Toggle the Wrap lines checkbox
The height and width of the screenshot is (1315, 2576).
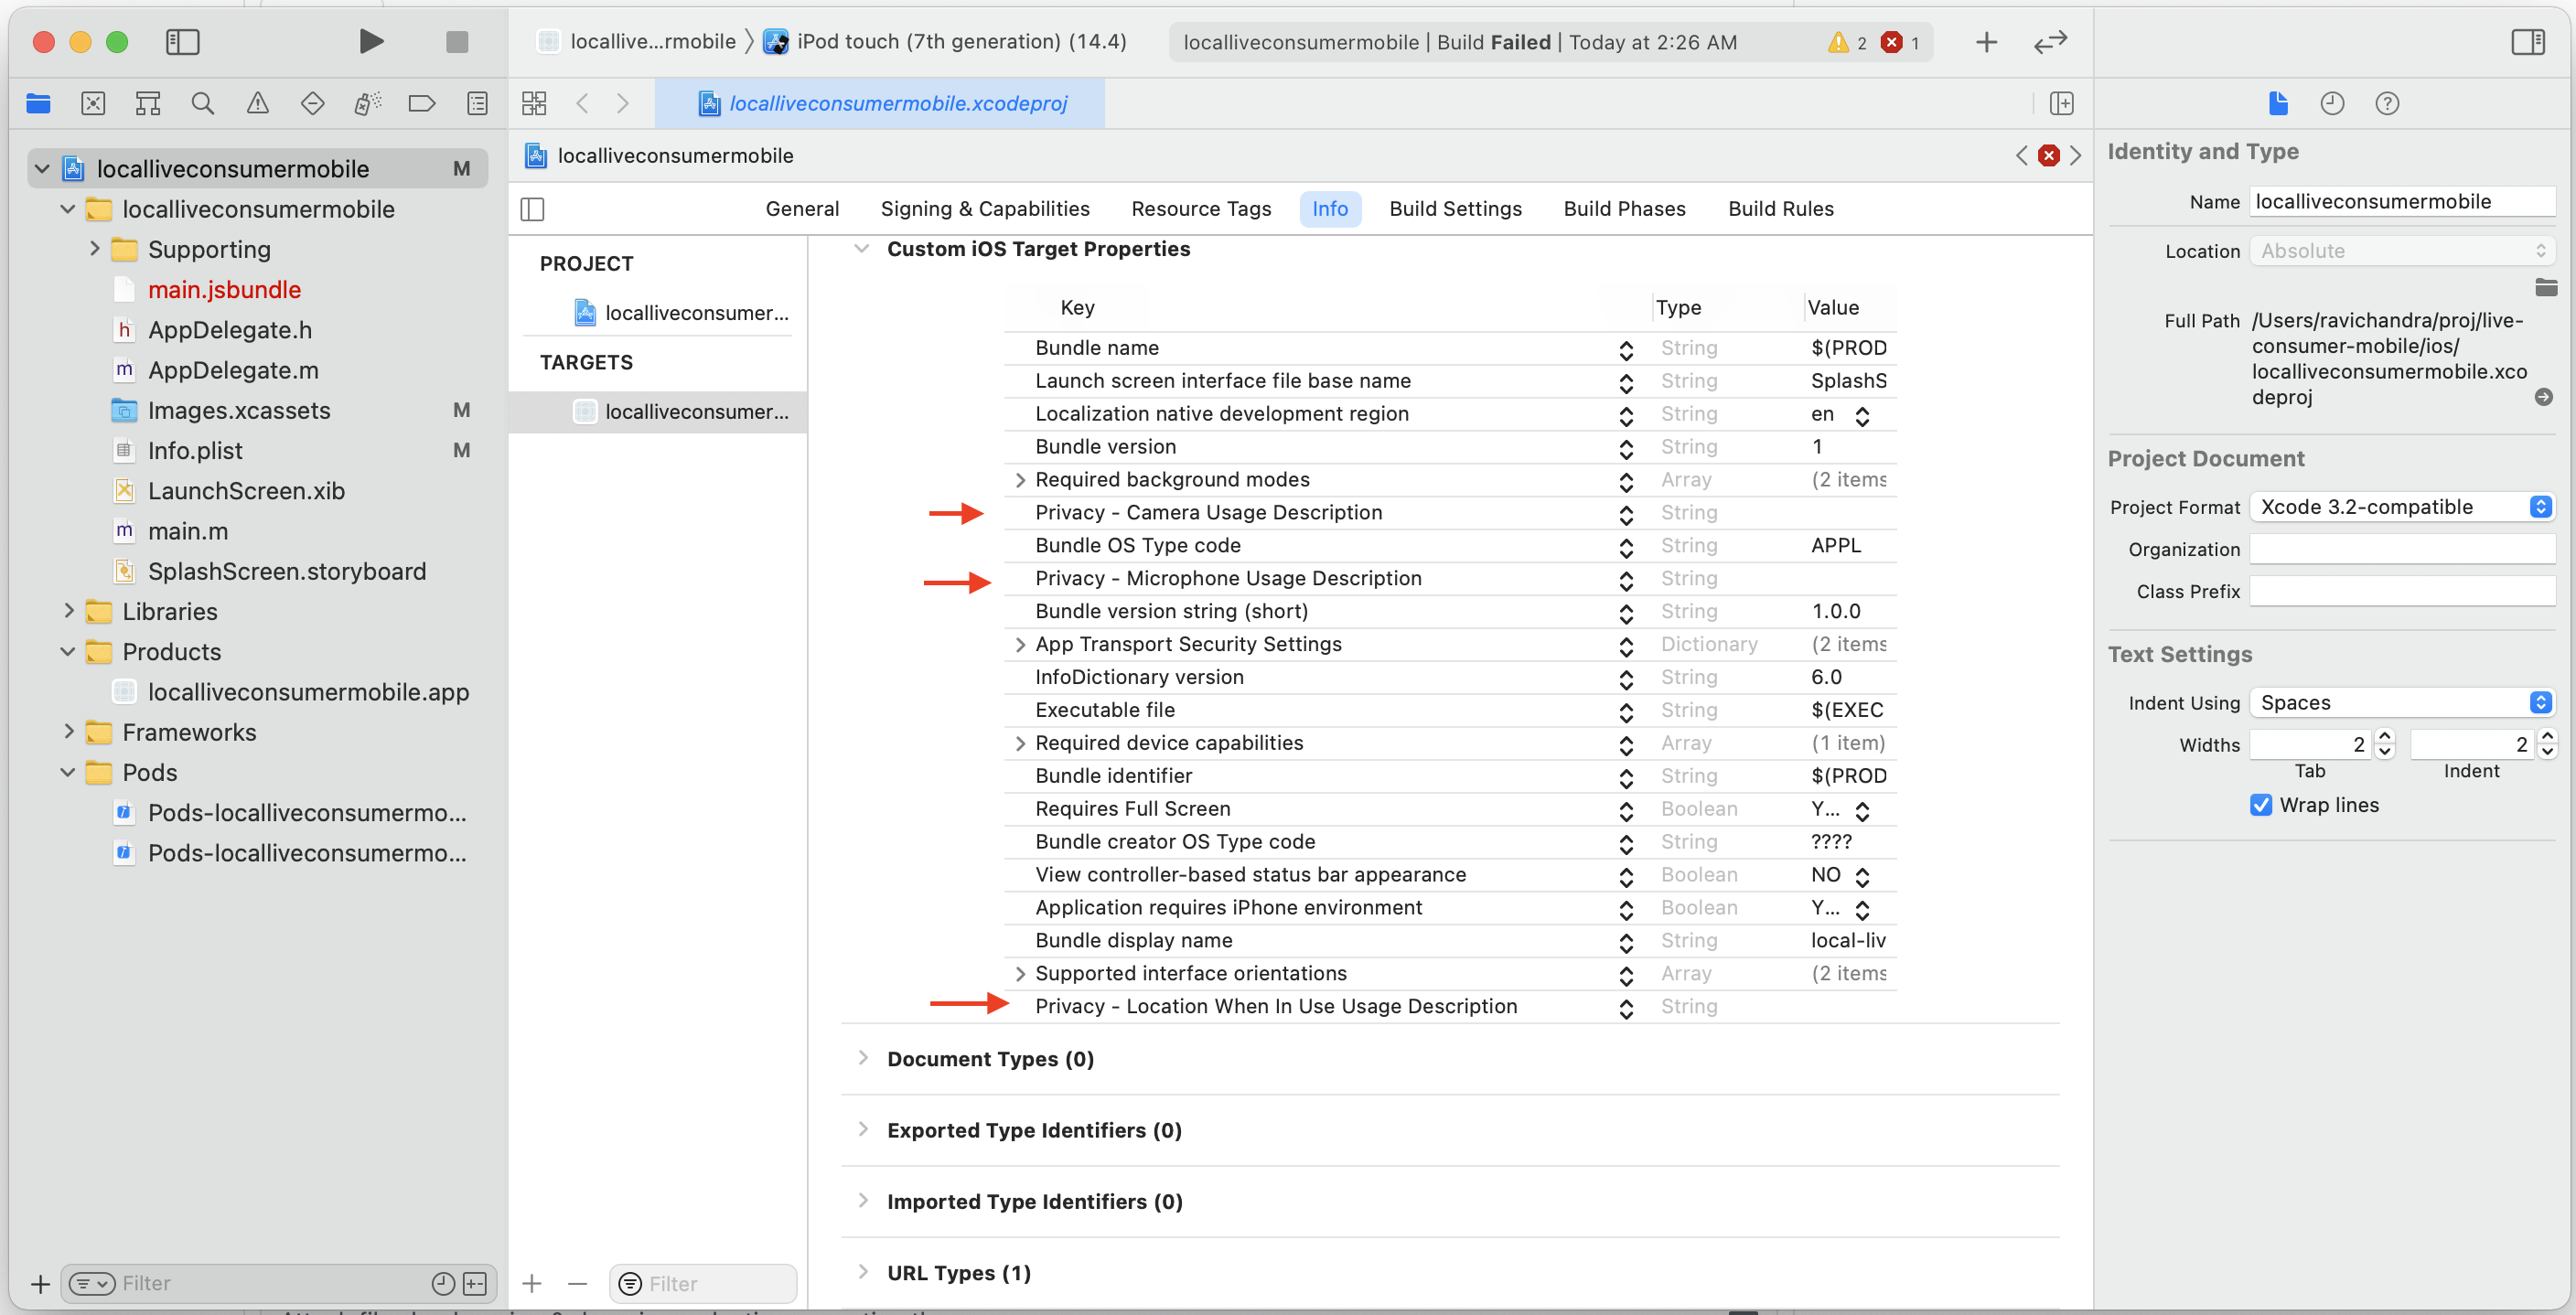2260,805
